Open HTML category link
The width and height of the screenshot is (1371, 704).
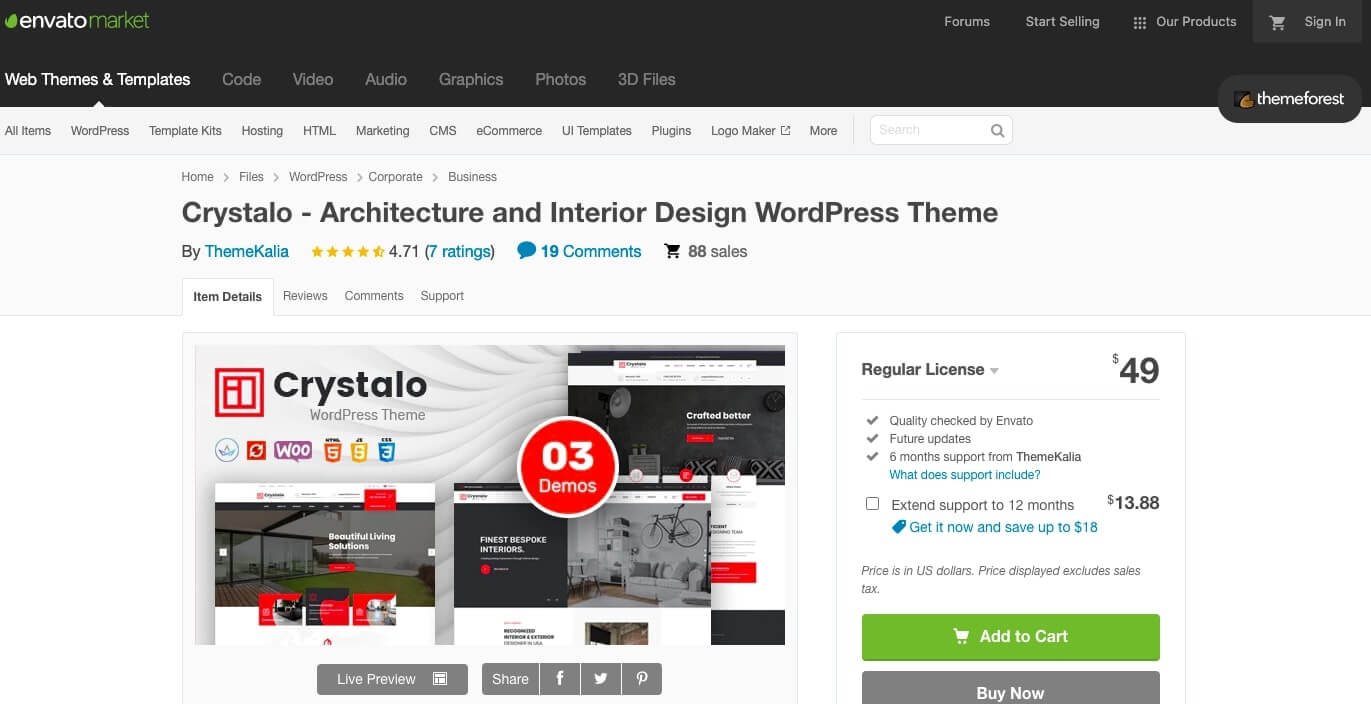click(x=320, y=131)
